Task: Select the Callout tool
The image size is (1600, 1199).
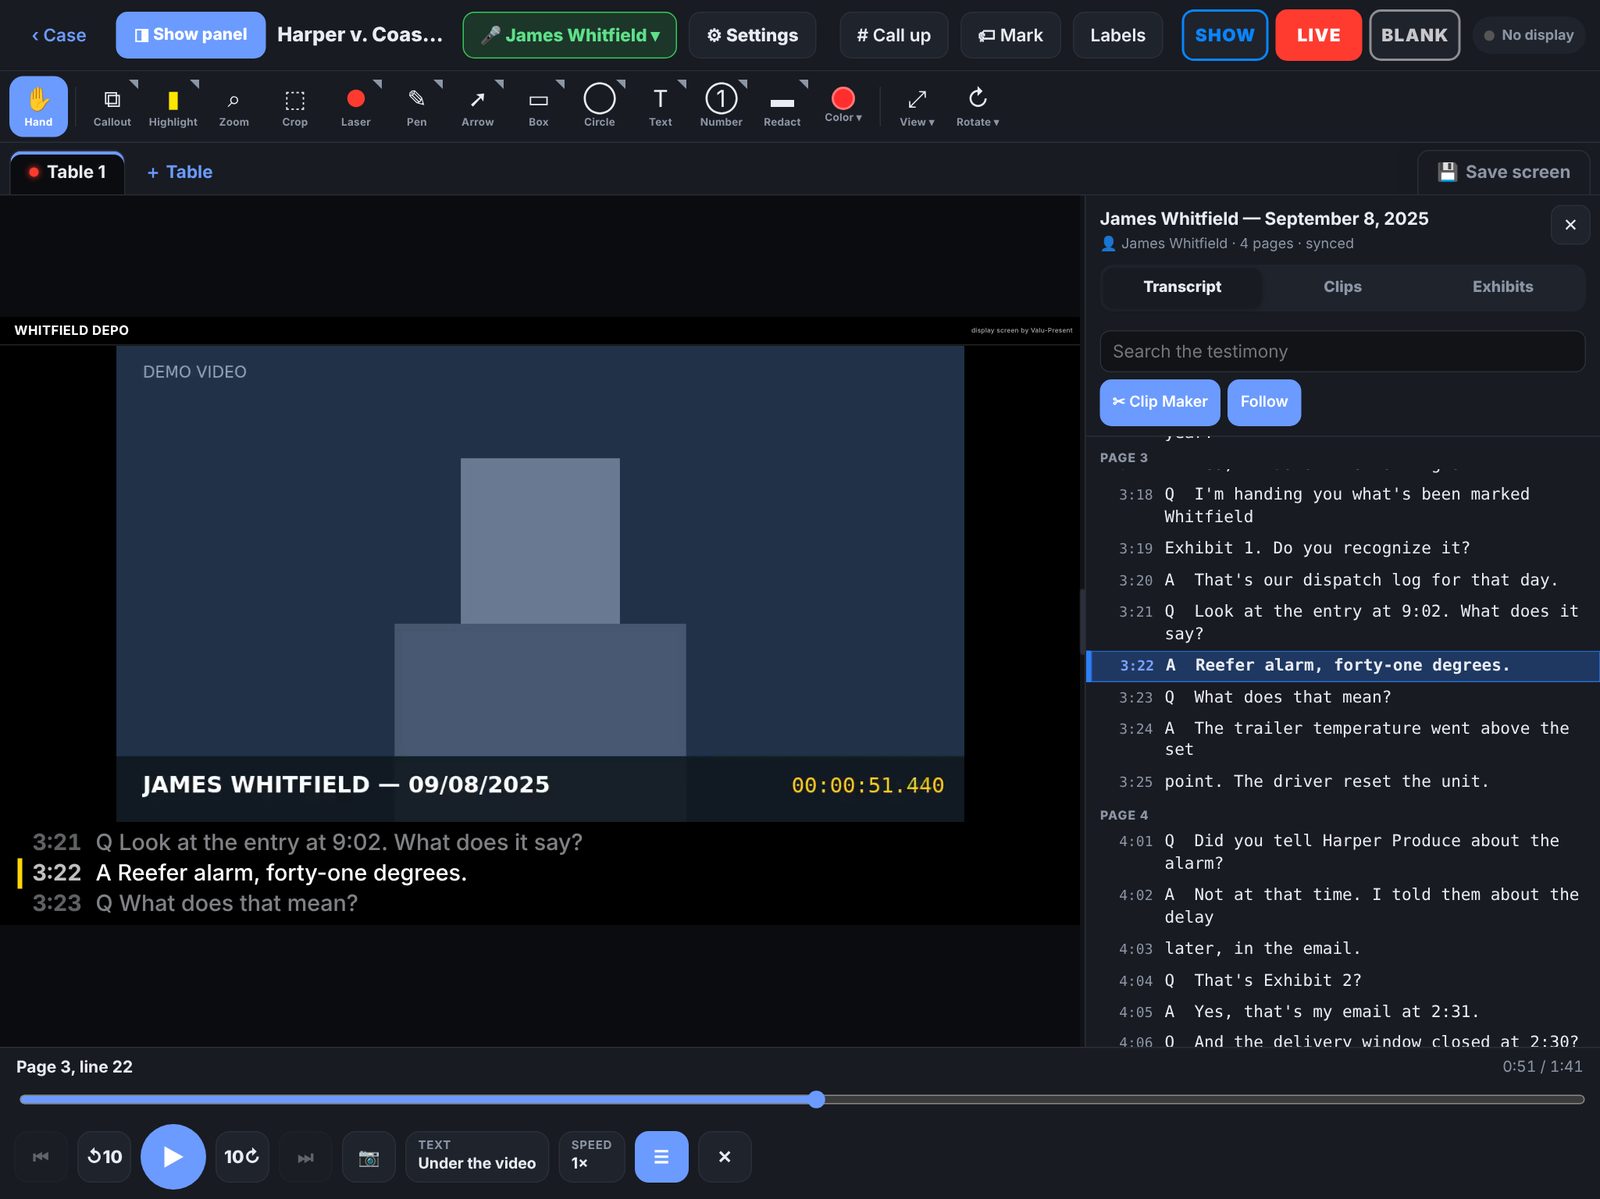Action: pos(112,106)
